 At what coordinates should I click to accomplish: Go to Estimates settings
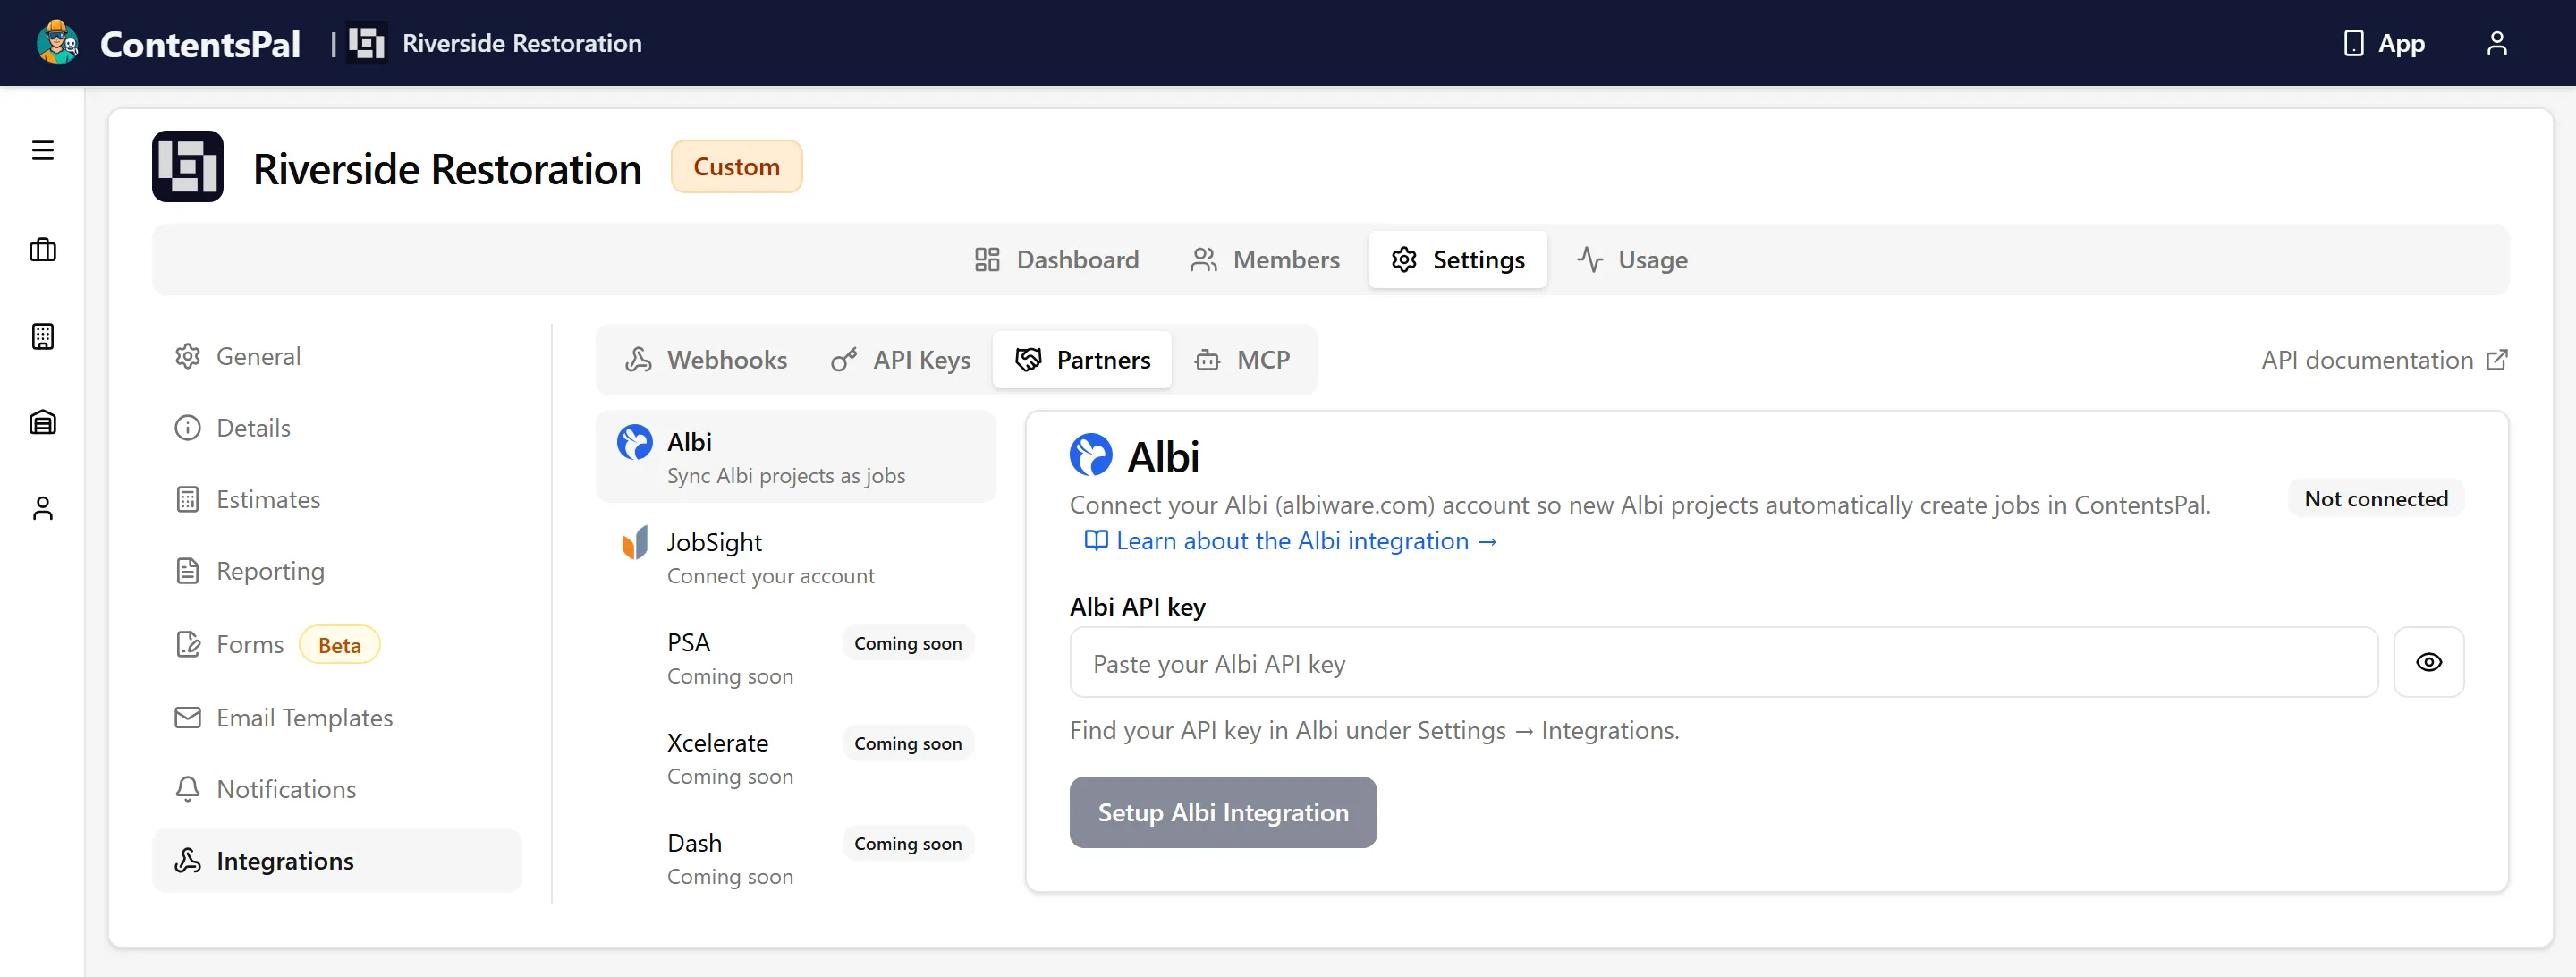pyautogui.click(x=337, y=500)
